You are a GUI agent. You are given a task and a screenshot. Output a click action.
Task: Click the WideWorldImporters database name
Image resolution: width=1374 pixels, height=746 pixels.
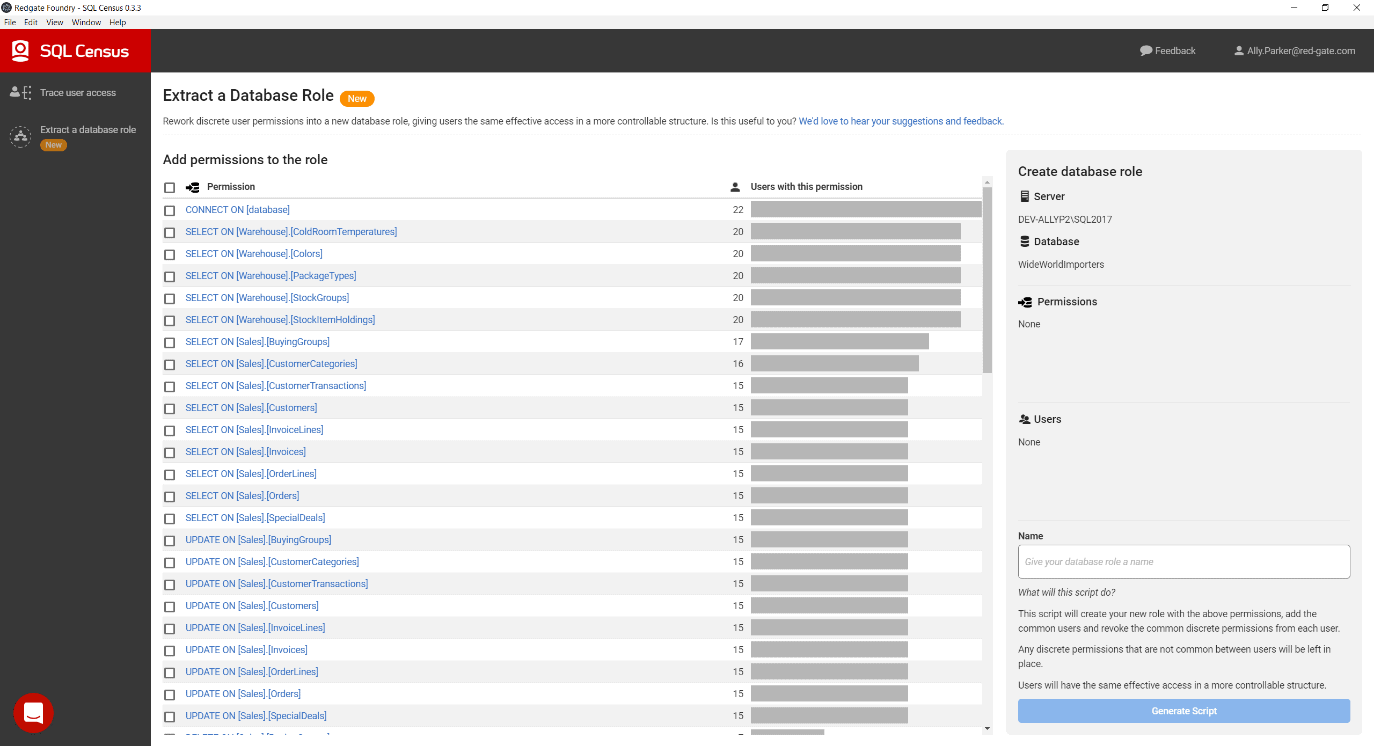pyautogui.click(x=1061, y=265)
